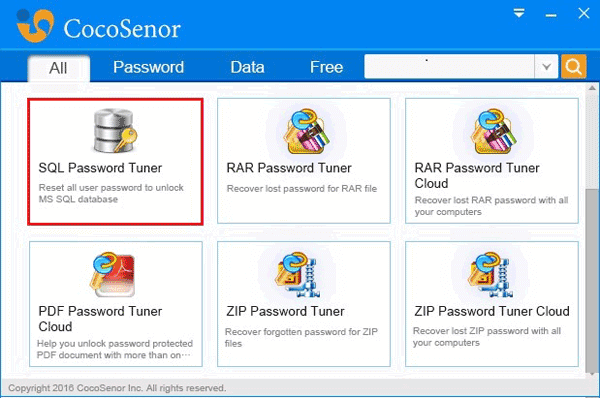Expand the search box dropdown arrow
The height and width of the screenshot is (398, 600).
[546, 67]
